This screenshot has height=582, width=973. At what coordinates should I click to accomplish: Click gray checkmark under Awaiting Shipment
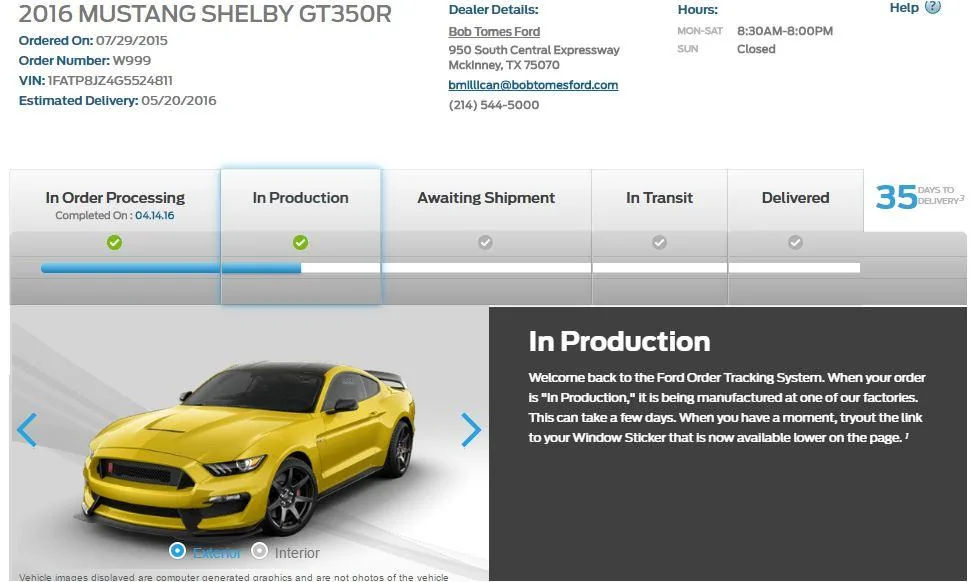(485, 242)
